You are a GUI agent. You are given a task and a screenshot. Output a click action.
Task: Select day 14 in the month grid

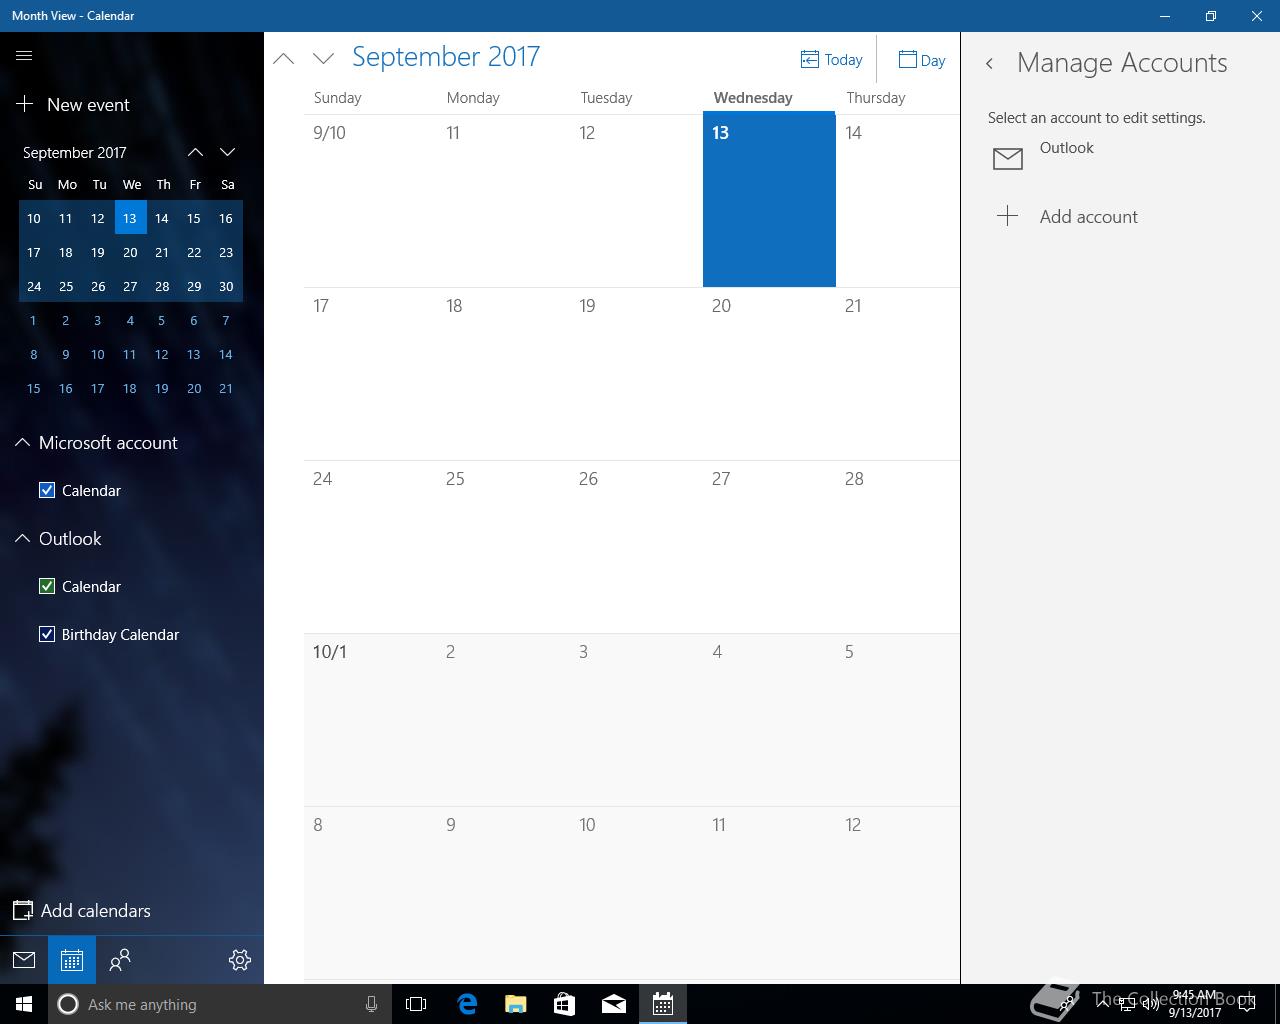(x=897, y=200)
